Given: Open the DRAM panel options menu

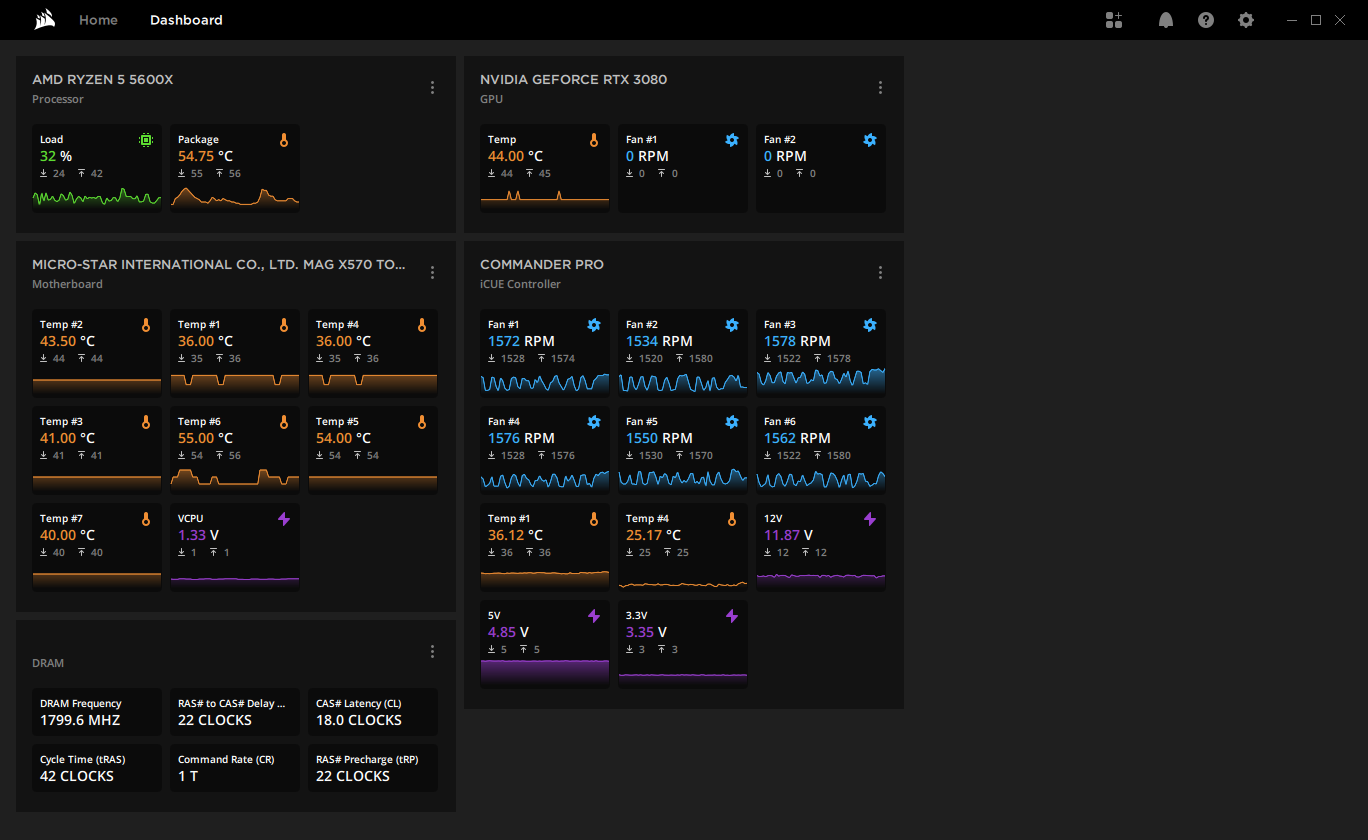Looking at the screenshot, I should [x=432, y=652].
